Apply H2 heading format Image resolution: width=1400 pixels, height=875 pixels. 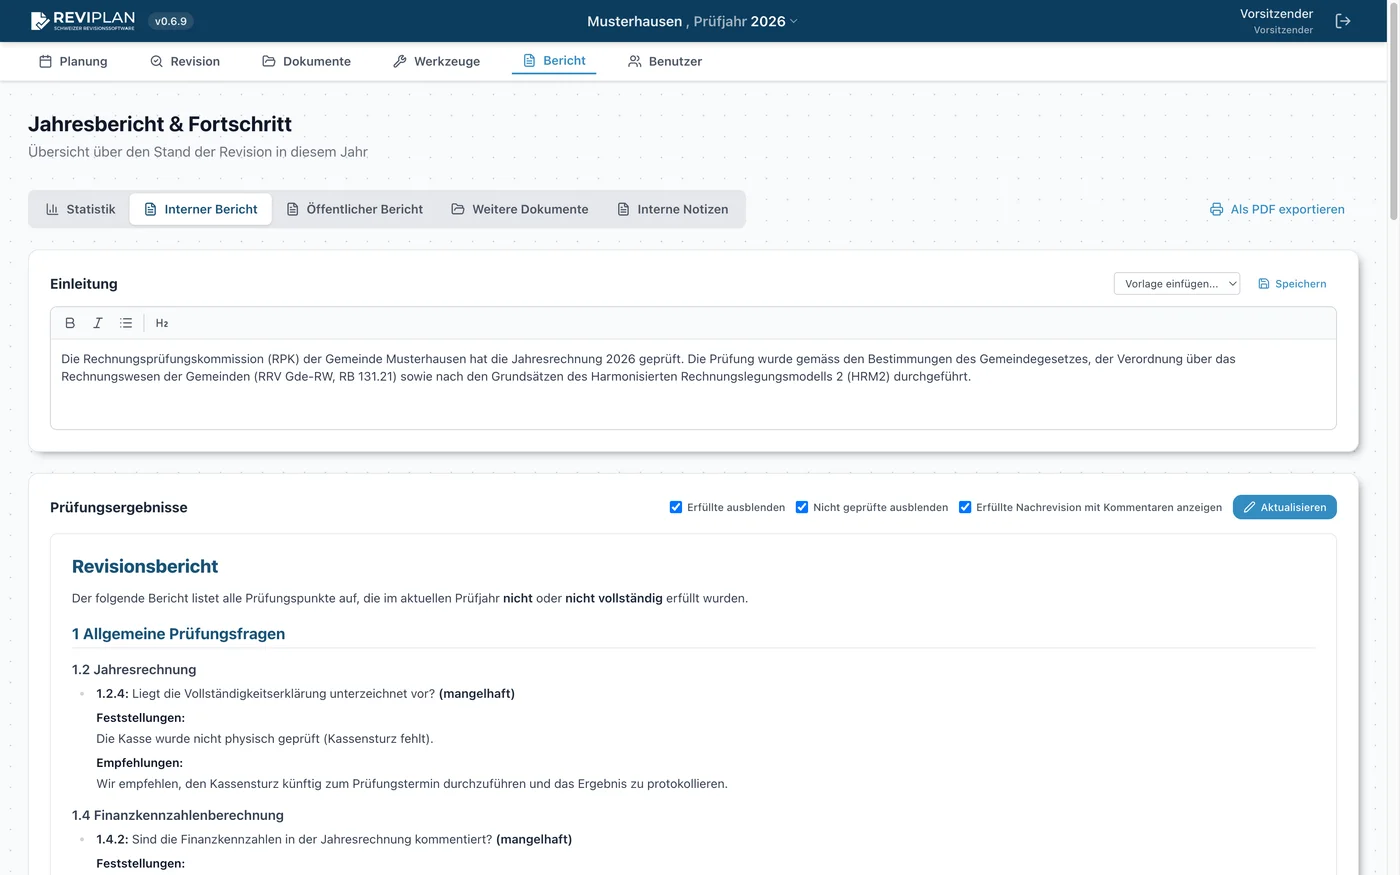point(162,323)
